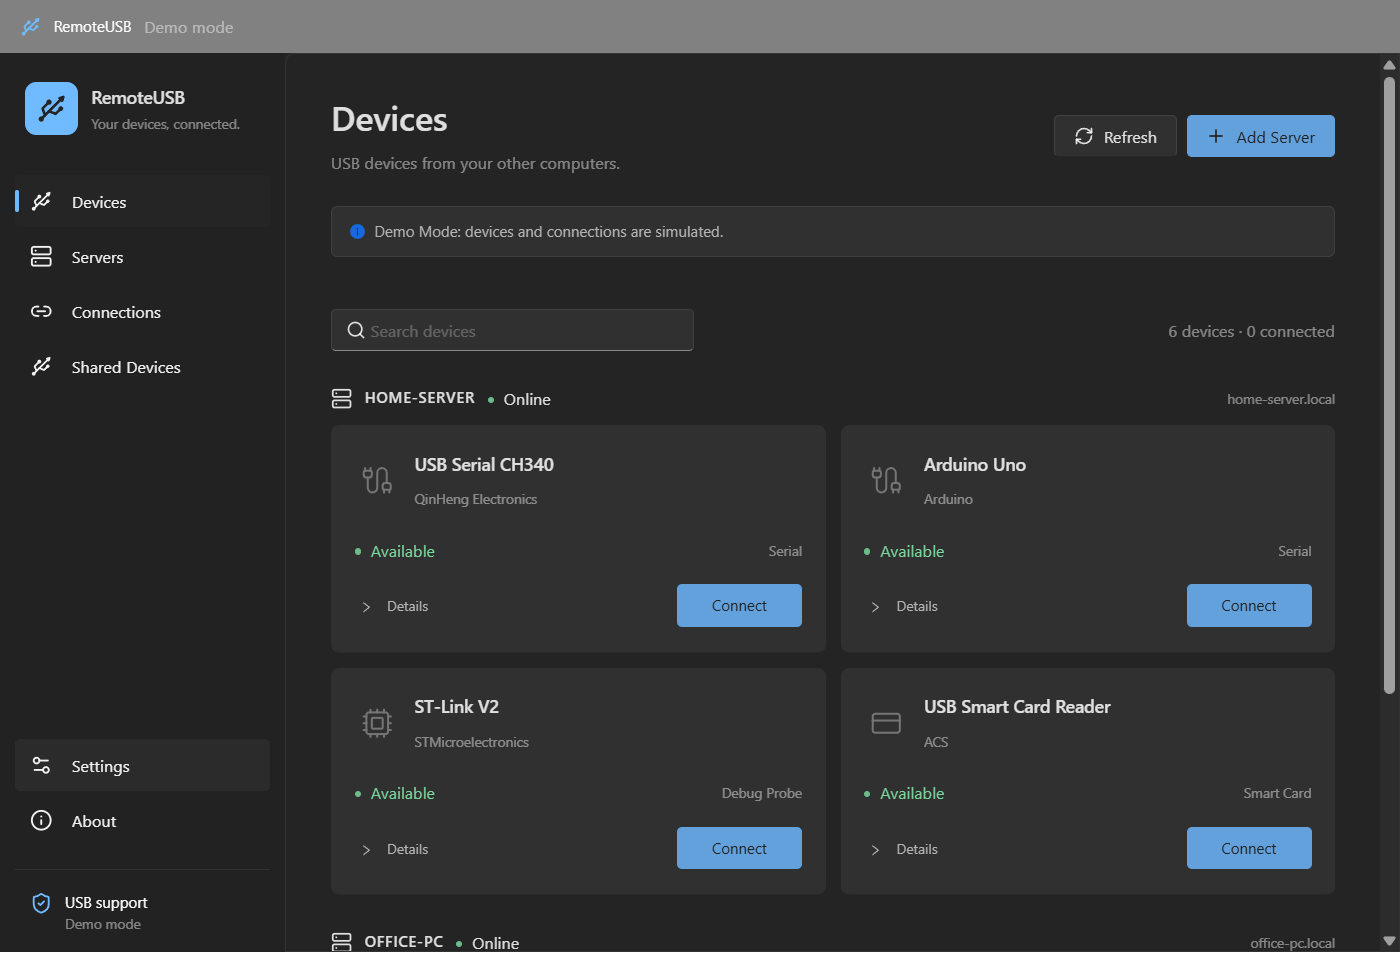The height and width of the screenshot is (953, 1400).
Task: Click the search magnifier icon
Action: click(355, 331)
